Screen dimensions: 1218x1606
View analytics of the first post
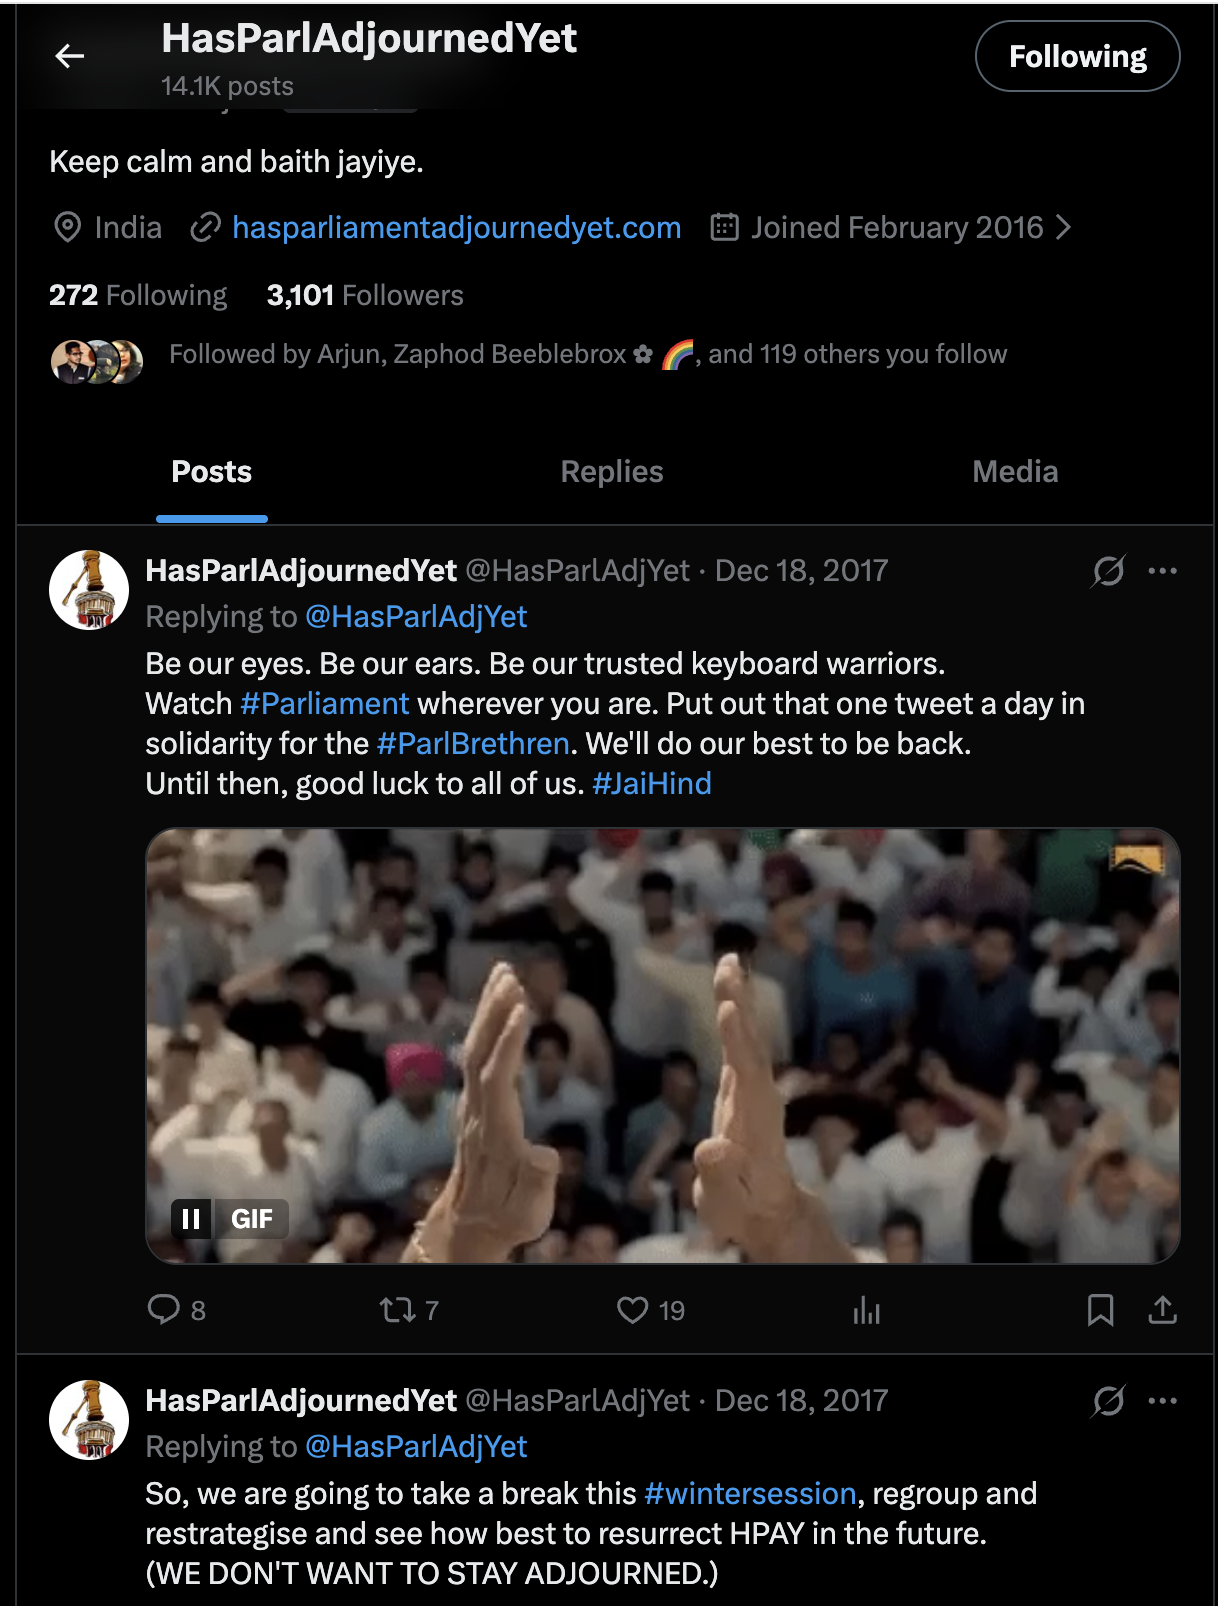coord(866,1310)
